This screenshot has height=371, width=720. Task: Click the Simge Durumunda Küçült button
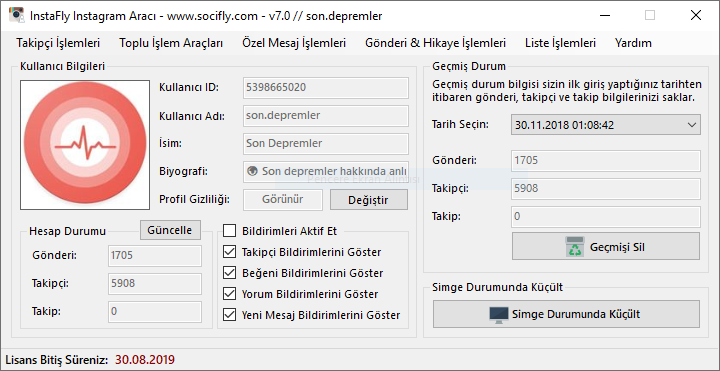[566, 315]
